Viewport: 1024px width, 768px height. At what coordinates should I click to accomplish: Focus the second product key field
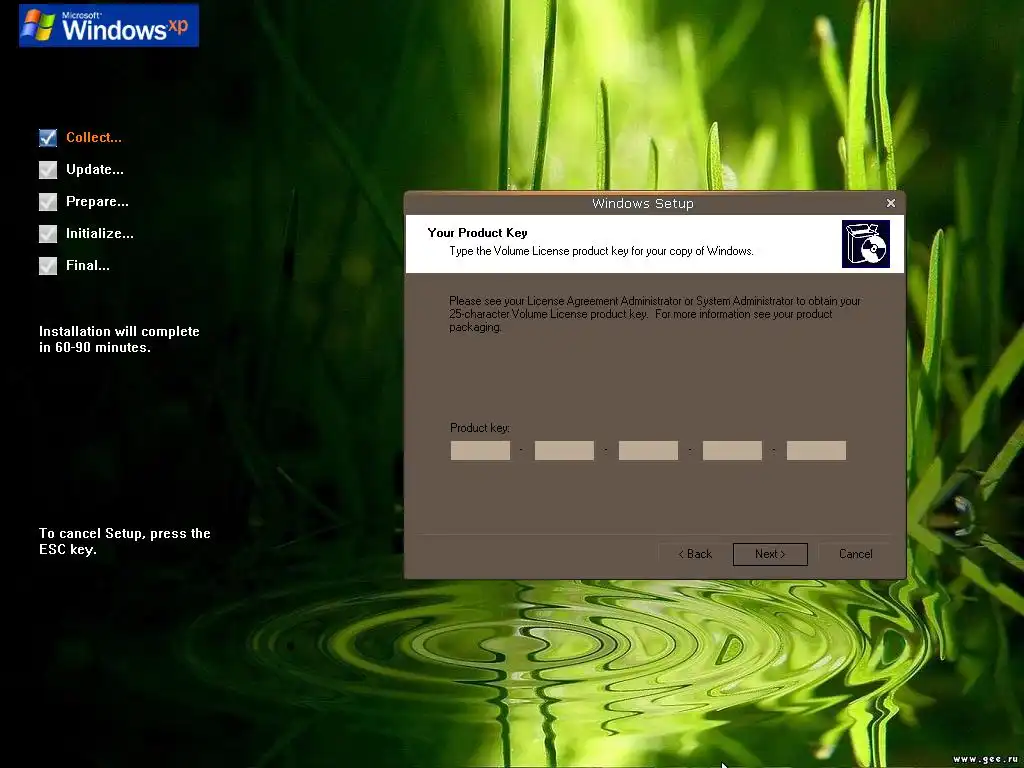click(x=564, y=450)
